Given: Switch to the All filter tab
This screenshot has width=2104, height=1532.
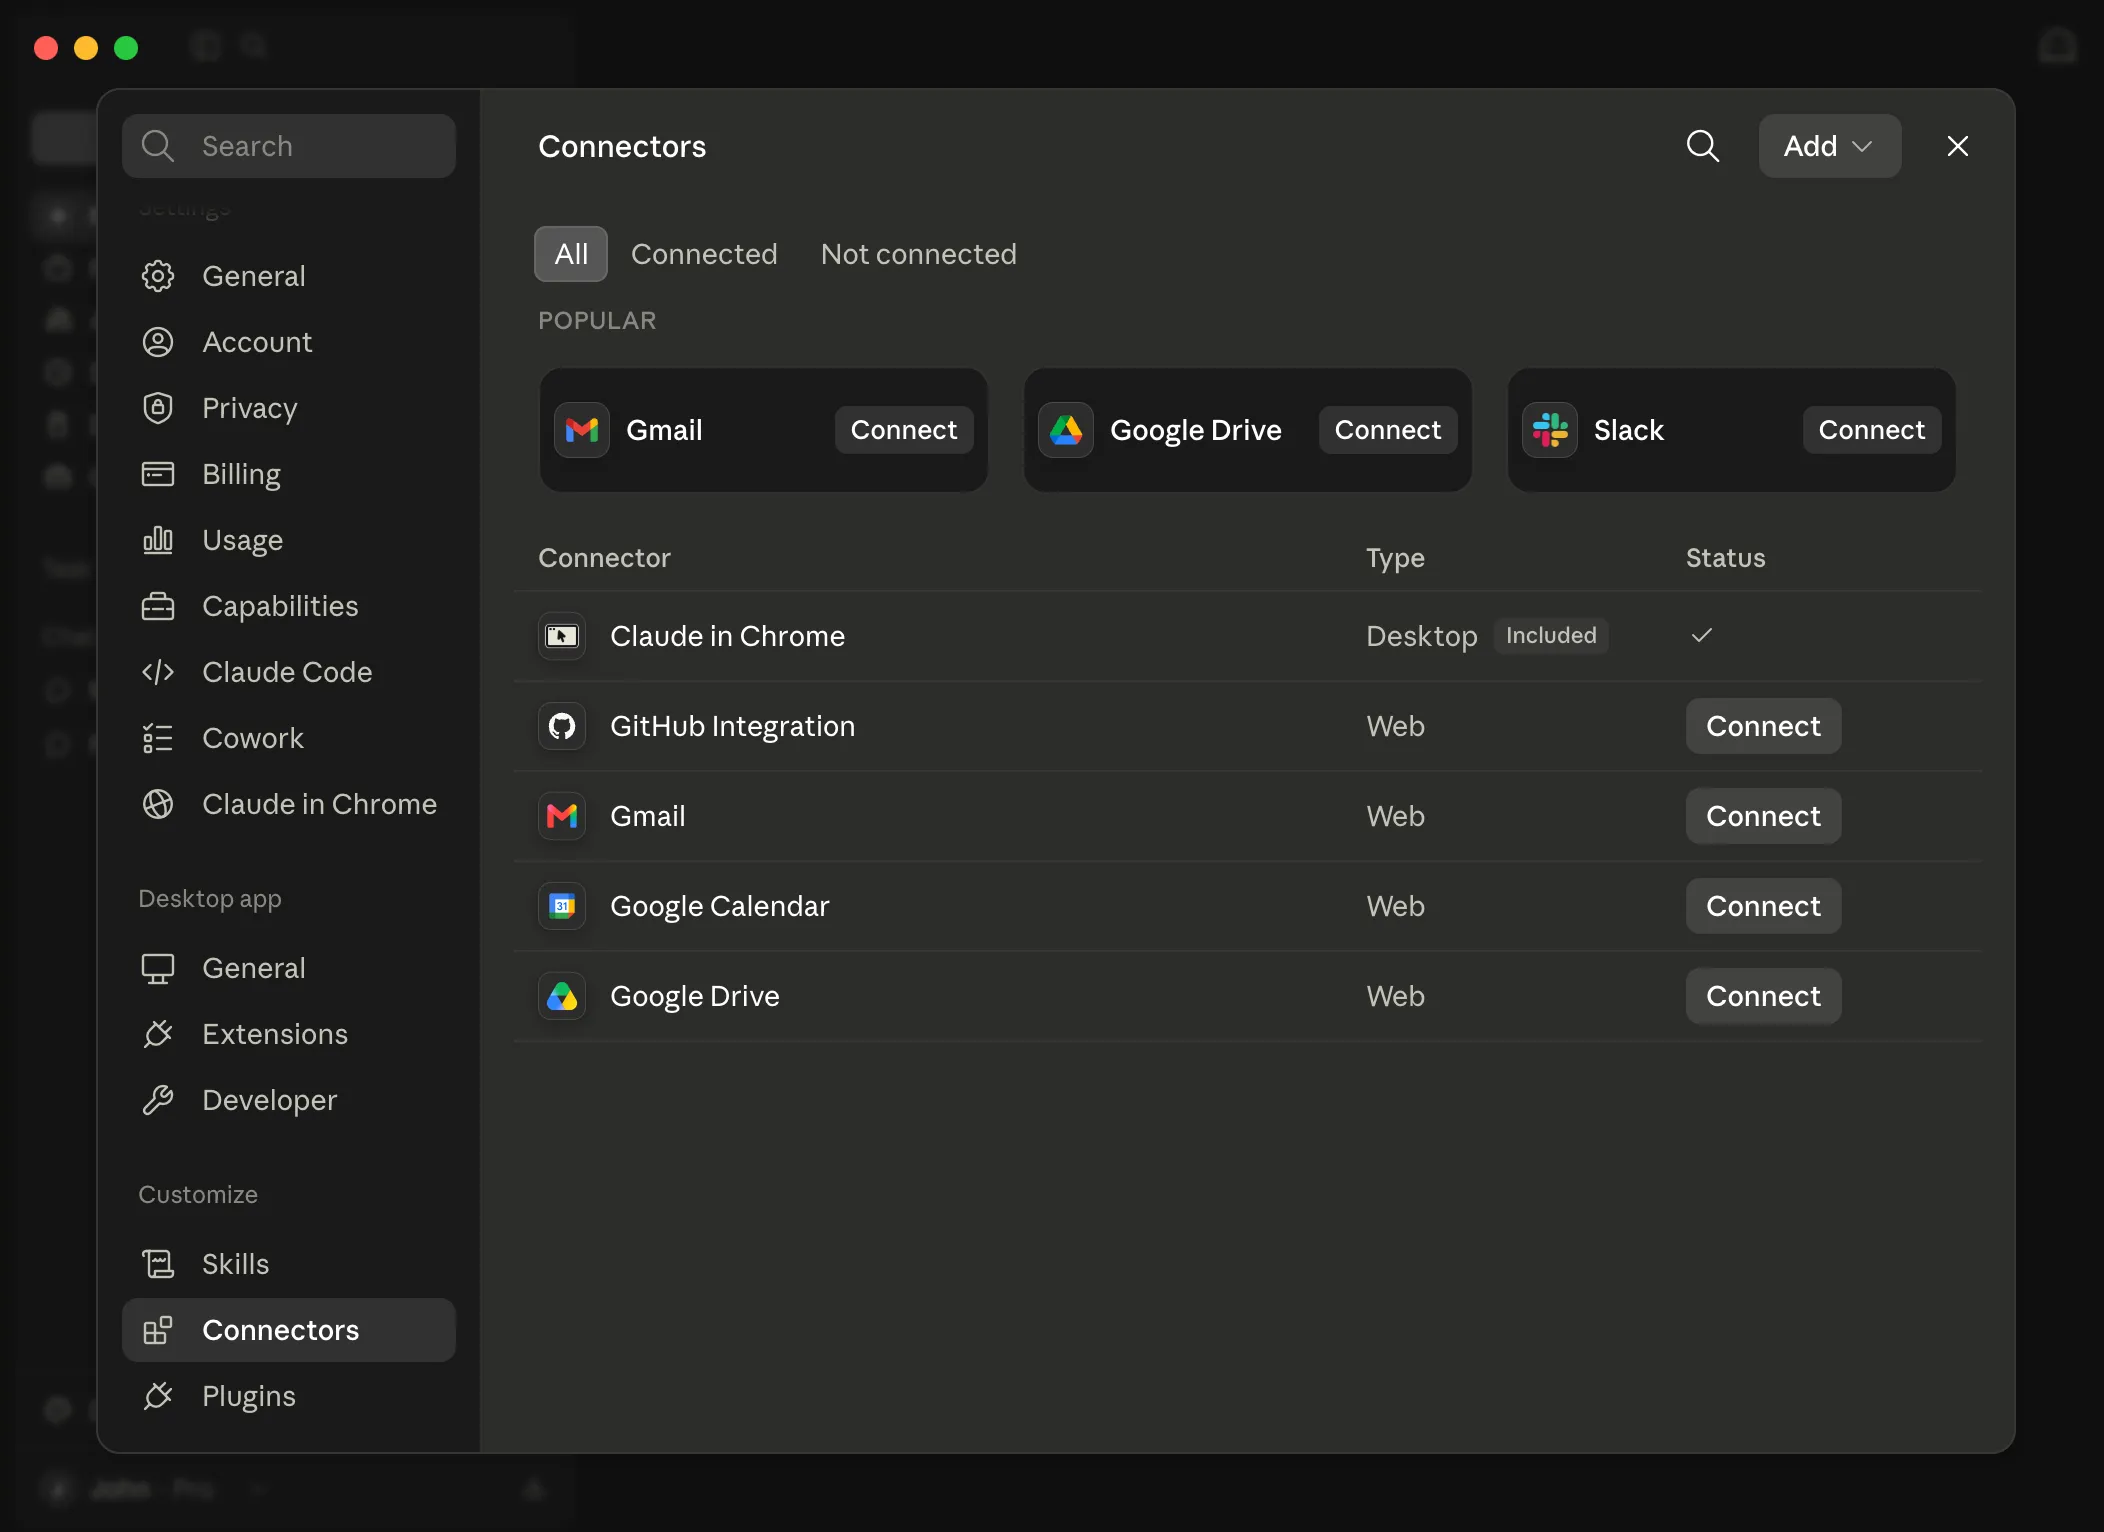Looking at the screenshot, I should pos(571,254).
